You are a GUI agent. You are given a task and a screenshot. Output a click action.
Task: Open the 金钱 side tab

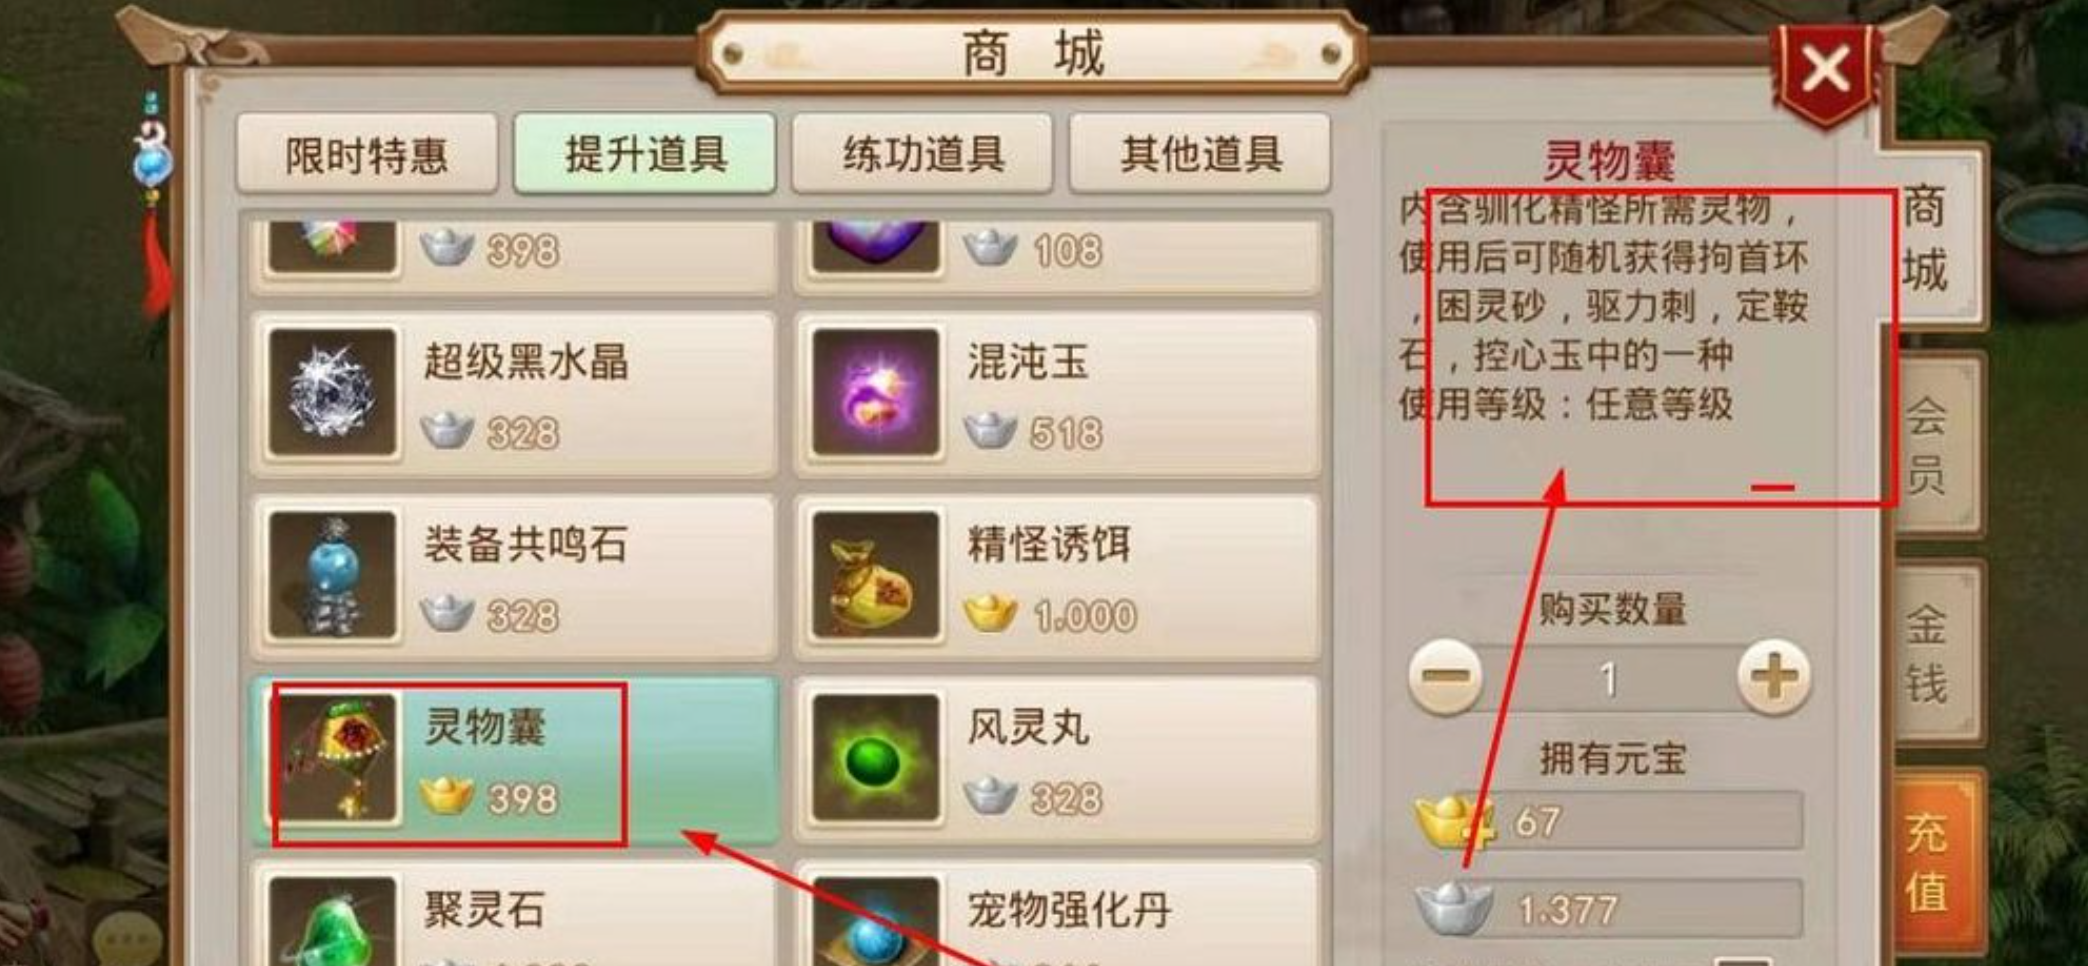[1928, 654]
